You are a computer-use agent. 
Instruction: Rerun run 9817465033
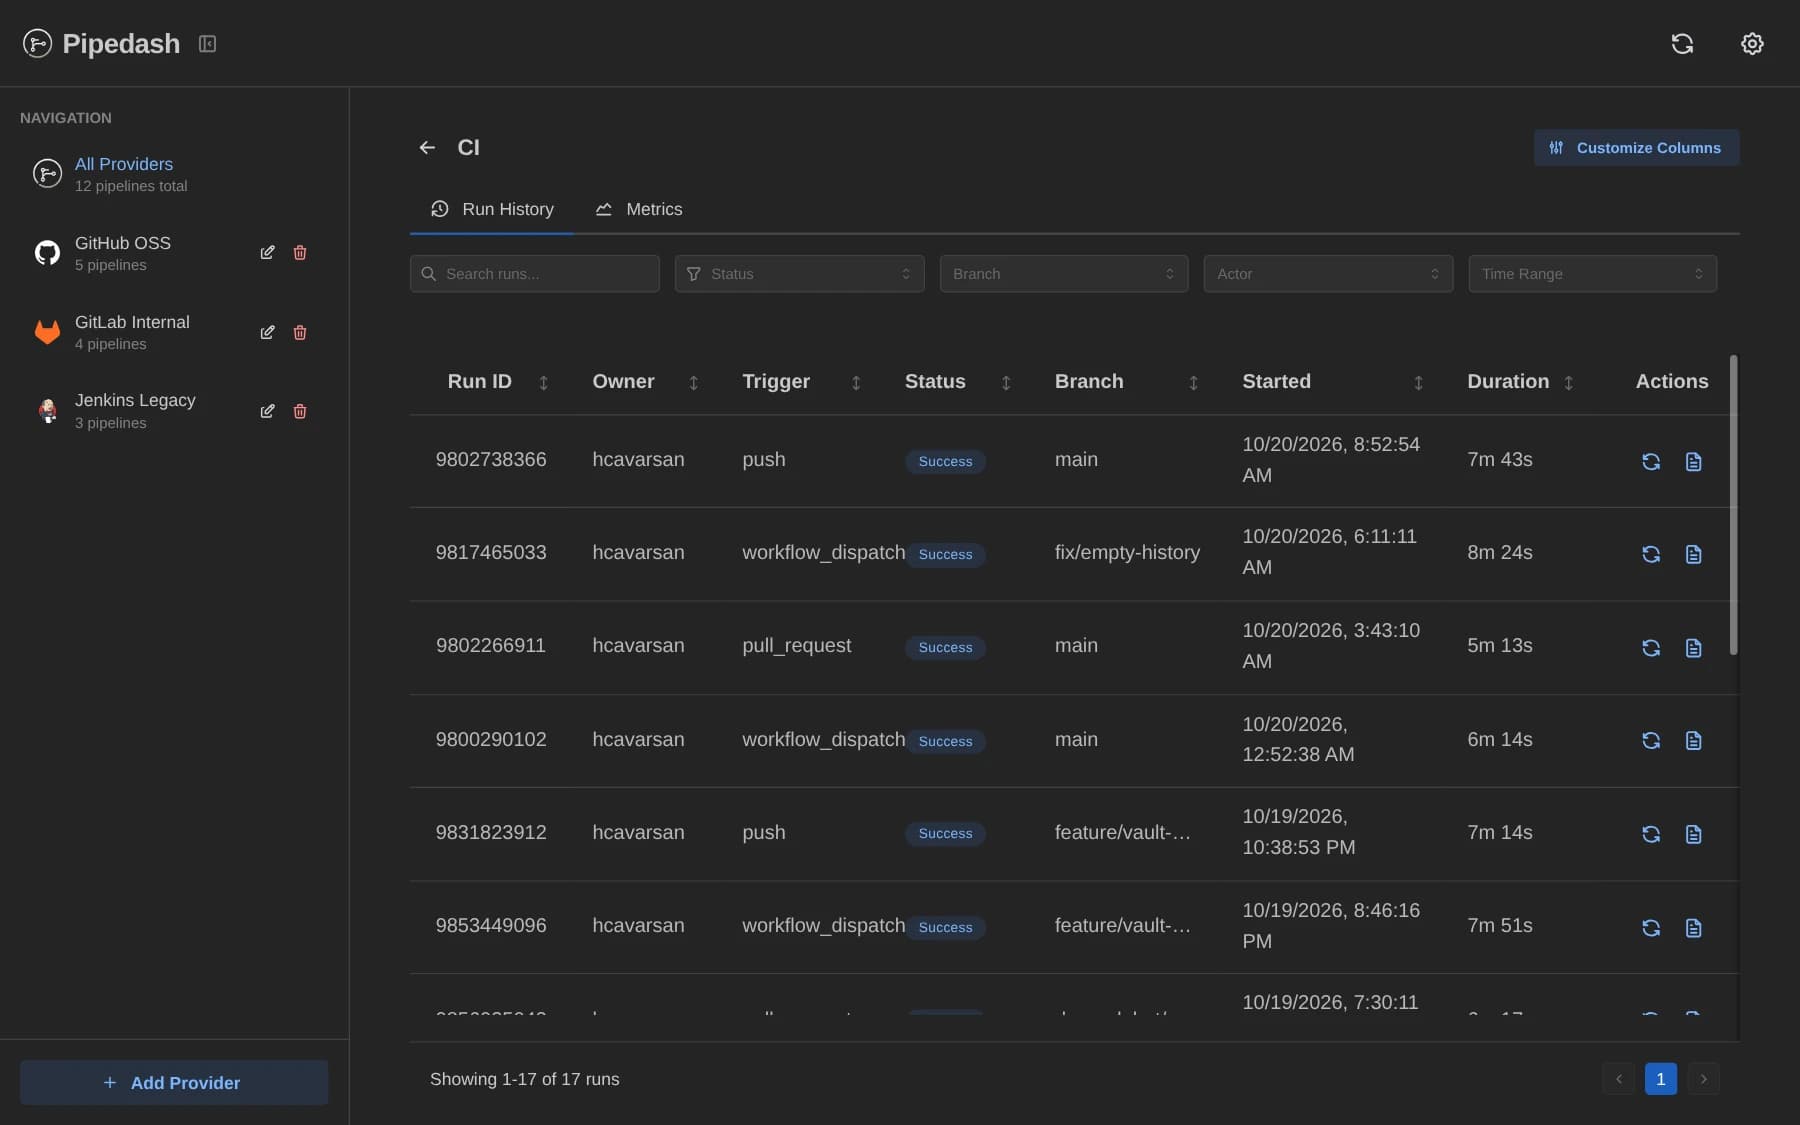coord(1651,554)
